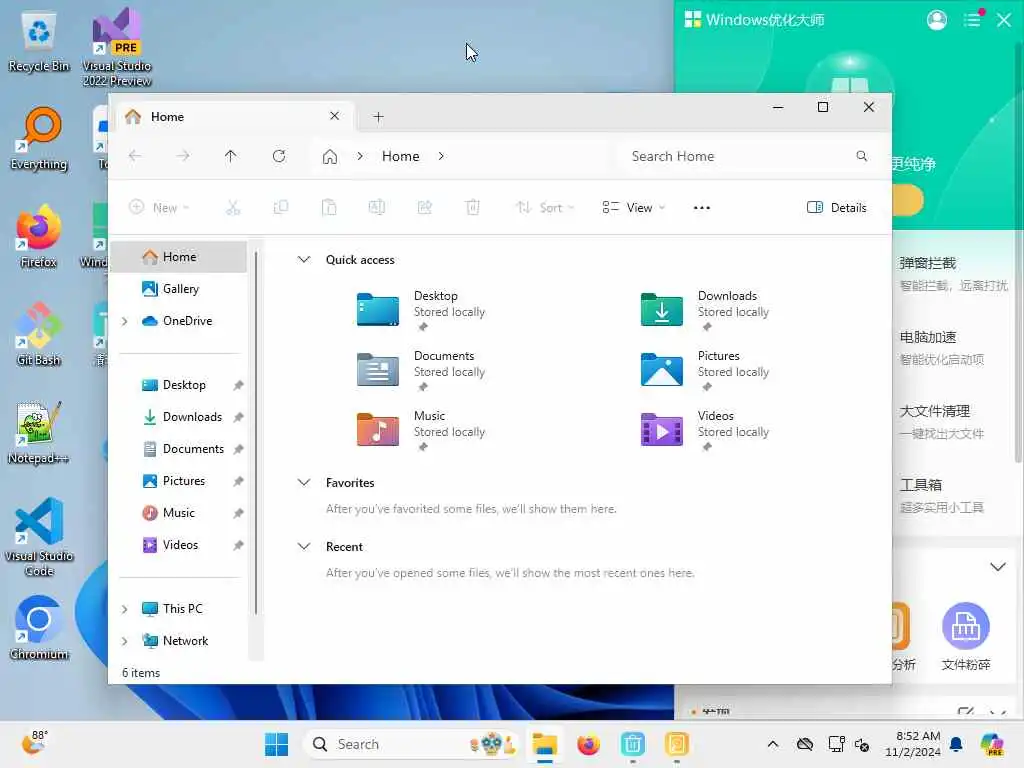The height and width of the screenshot is (768, 1024).
Task: Click the chevron after Home in address bar
Action: [x=441, y=156]
